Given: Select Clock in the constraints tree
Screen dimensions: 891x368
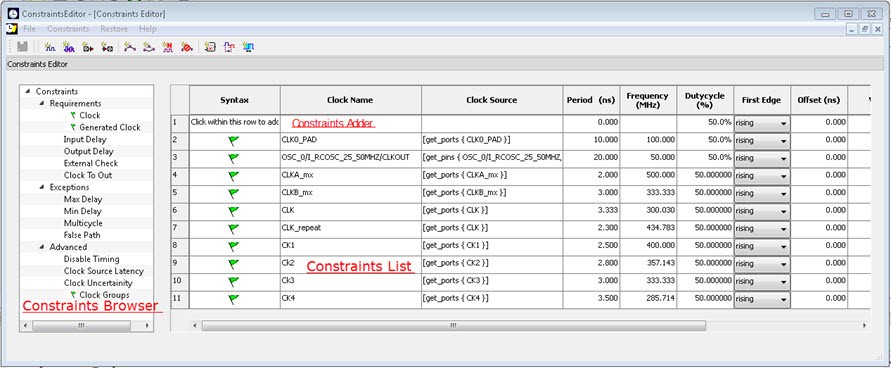Looking at the screenshot, I should pyautogui.click(x=90, y=115).
